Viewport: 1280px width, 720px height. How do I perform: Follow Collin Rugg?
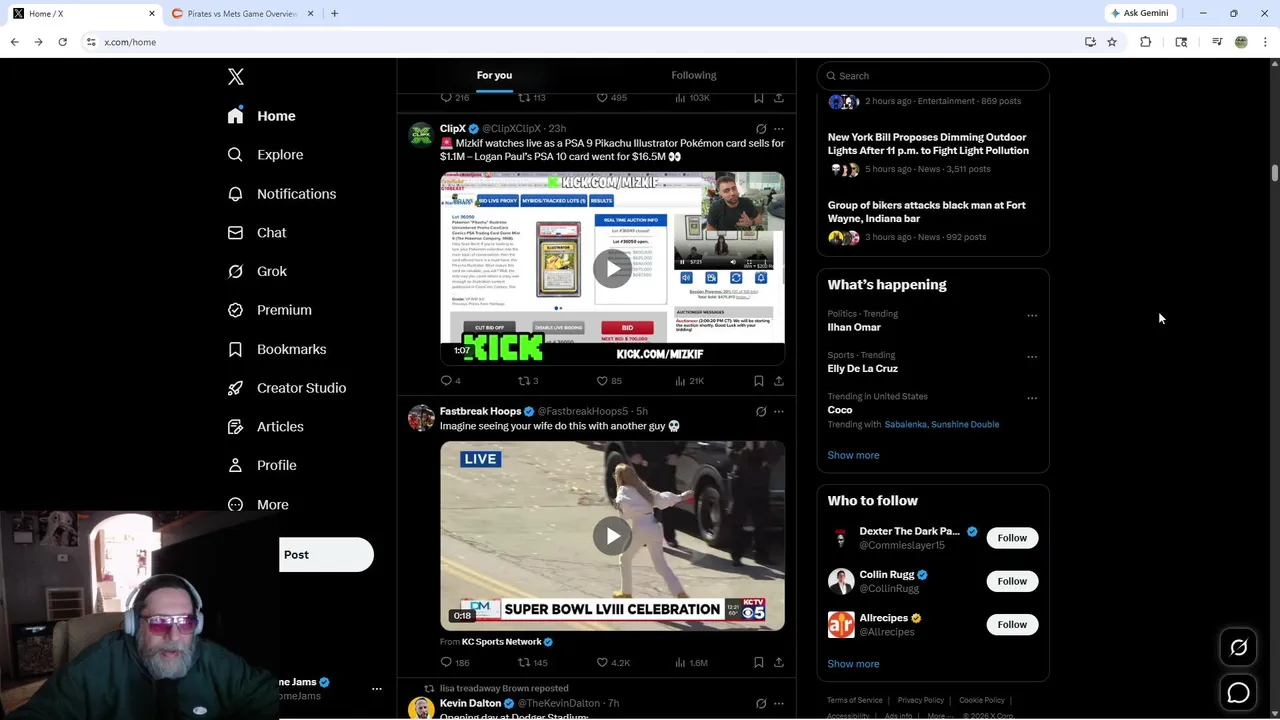click(1012, 581)
